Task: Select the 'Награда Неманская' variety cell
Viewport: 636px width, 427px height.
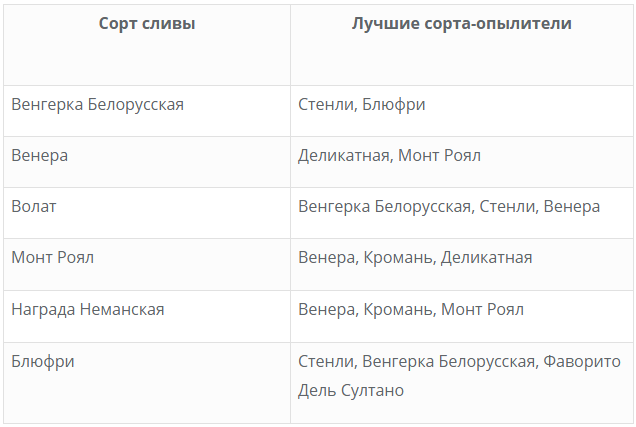Action: (x=88, y=309)
